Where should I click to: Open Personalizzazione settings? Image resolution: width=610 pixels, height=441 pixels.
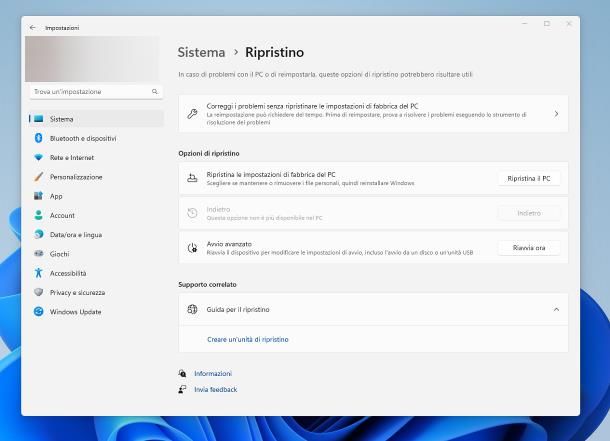pos(96,177)
